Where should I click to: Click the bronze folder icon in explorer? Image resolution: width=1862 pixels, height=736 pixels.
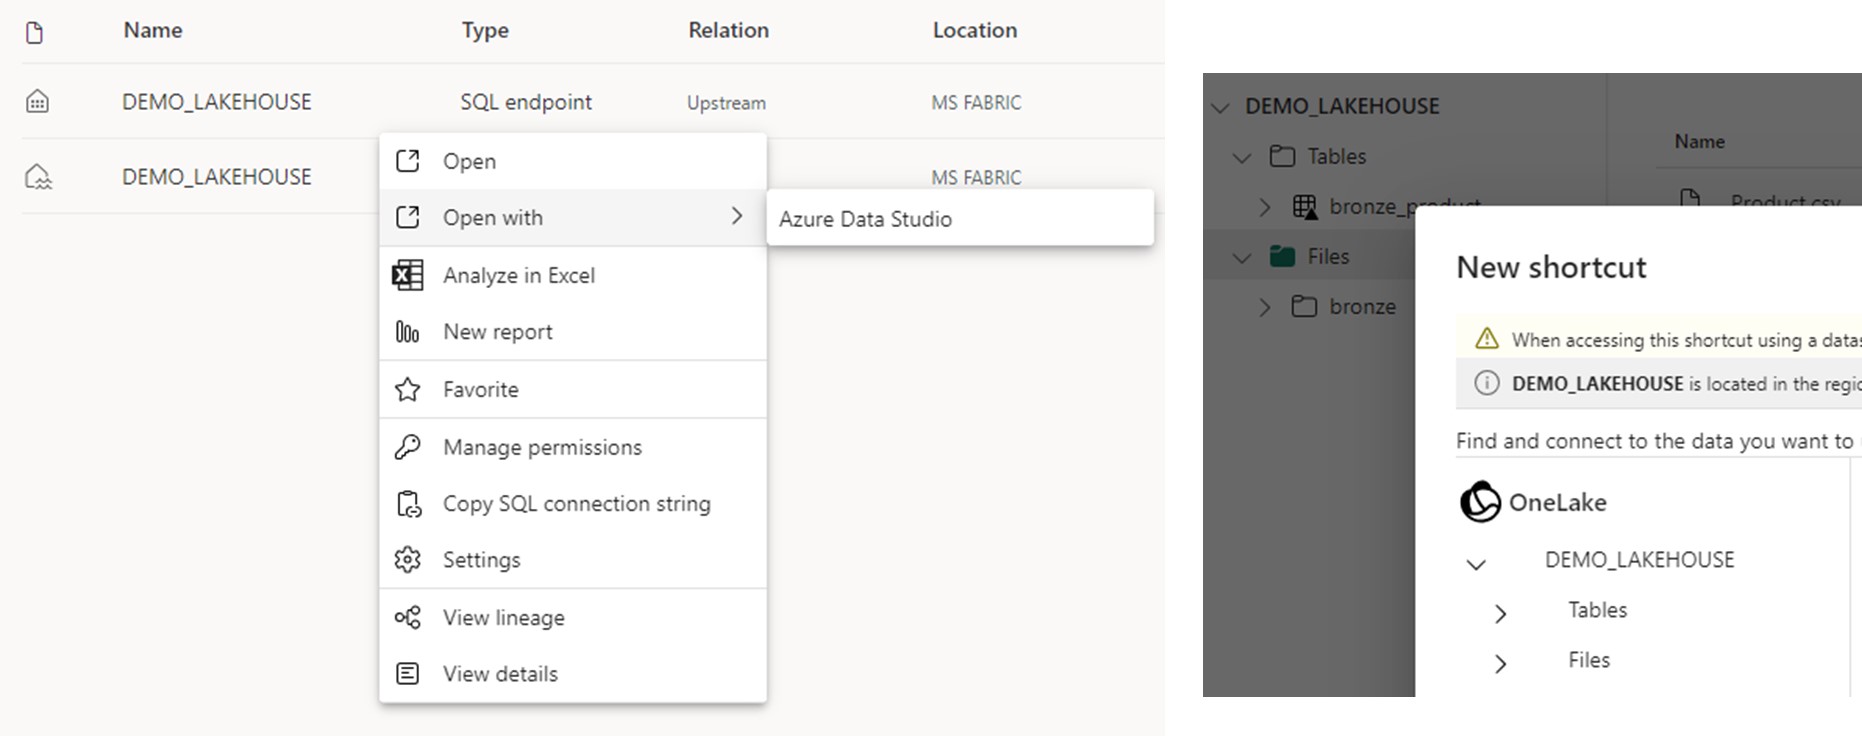click(1304, 306)
